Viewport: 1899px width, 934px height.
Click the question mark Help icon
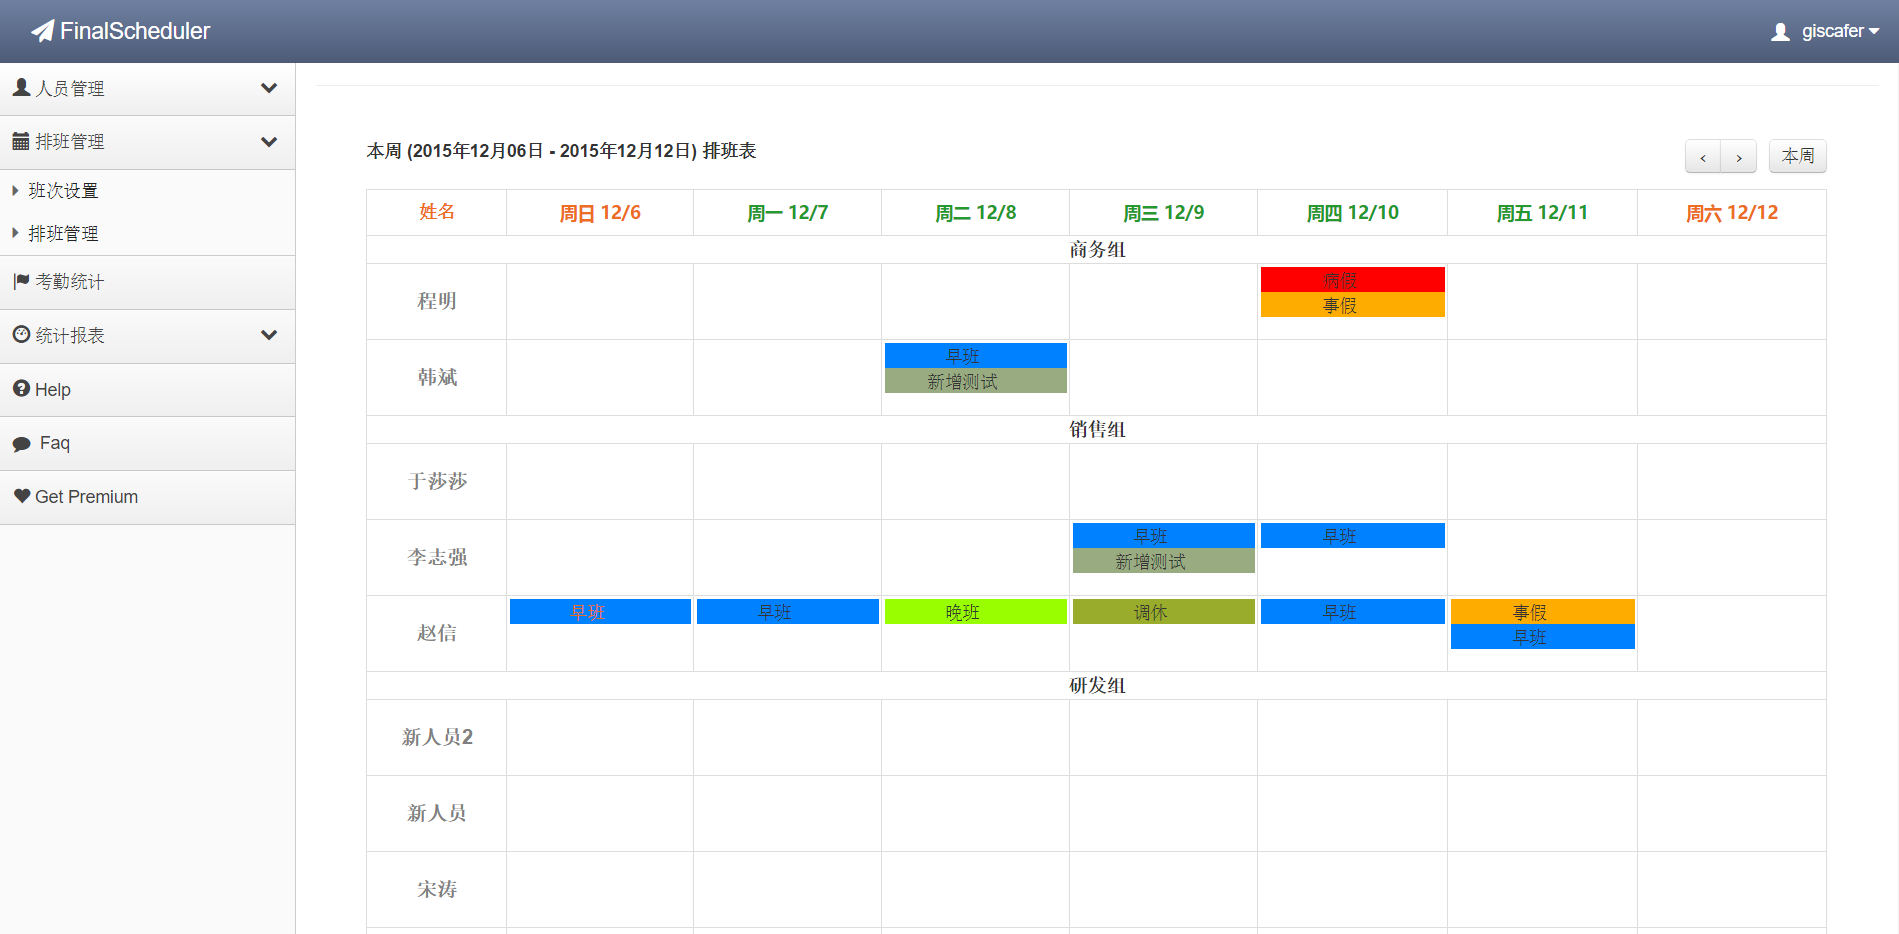tap(21, 389)
